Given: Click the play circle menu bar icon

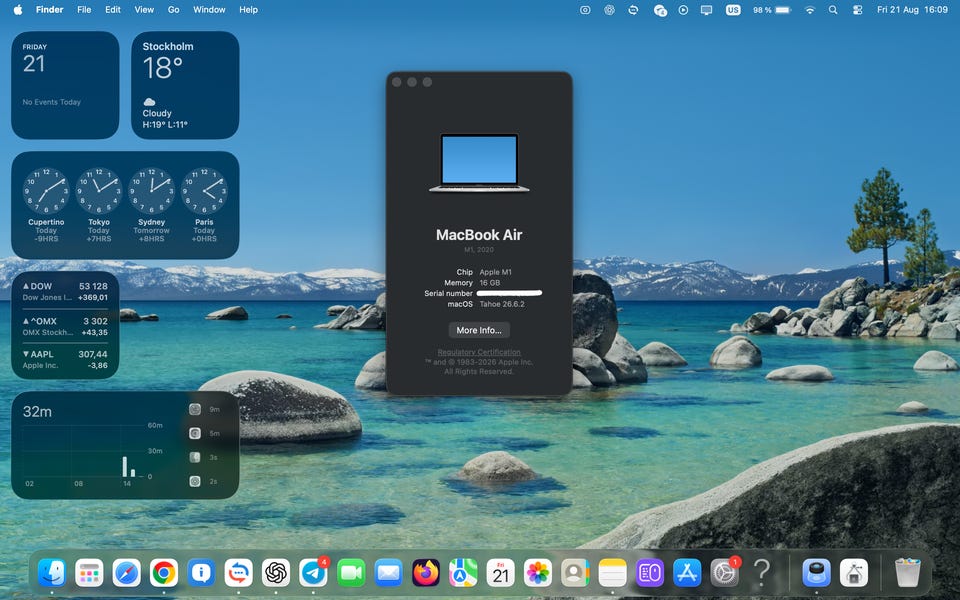Looking at the screenshot, I should pyautogui.click(x=683, y=10).
